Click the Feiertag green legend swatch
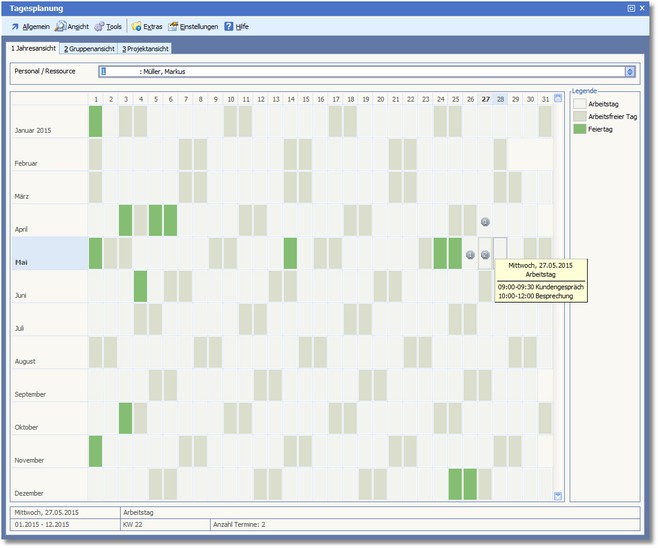This screenshot has height=548, width=658. [x=580, y=128]
